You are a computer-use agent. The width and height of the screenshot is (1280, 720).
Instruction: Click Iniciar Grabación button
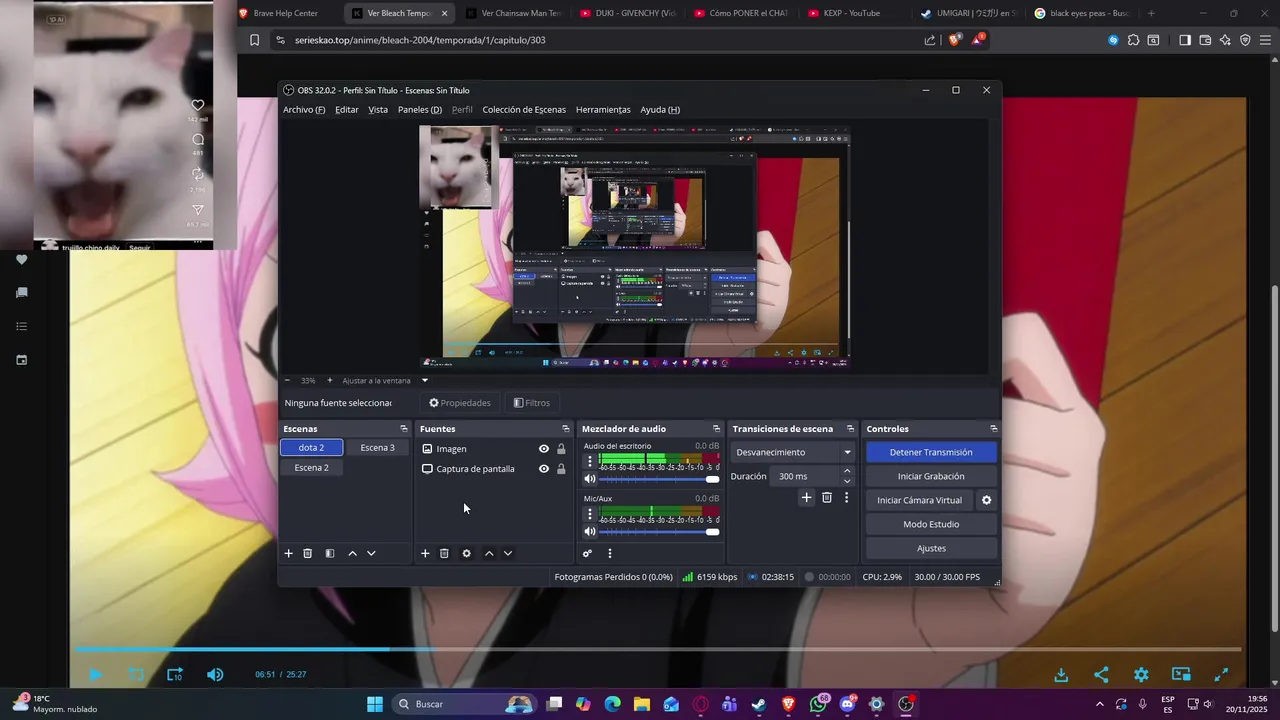[931, 476]
